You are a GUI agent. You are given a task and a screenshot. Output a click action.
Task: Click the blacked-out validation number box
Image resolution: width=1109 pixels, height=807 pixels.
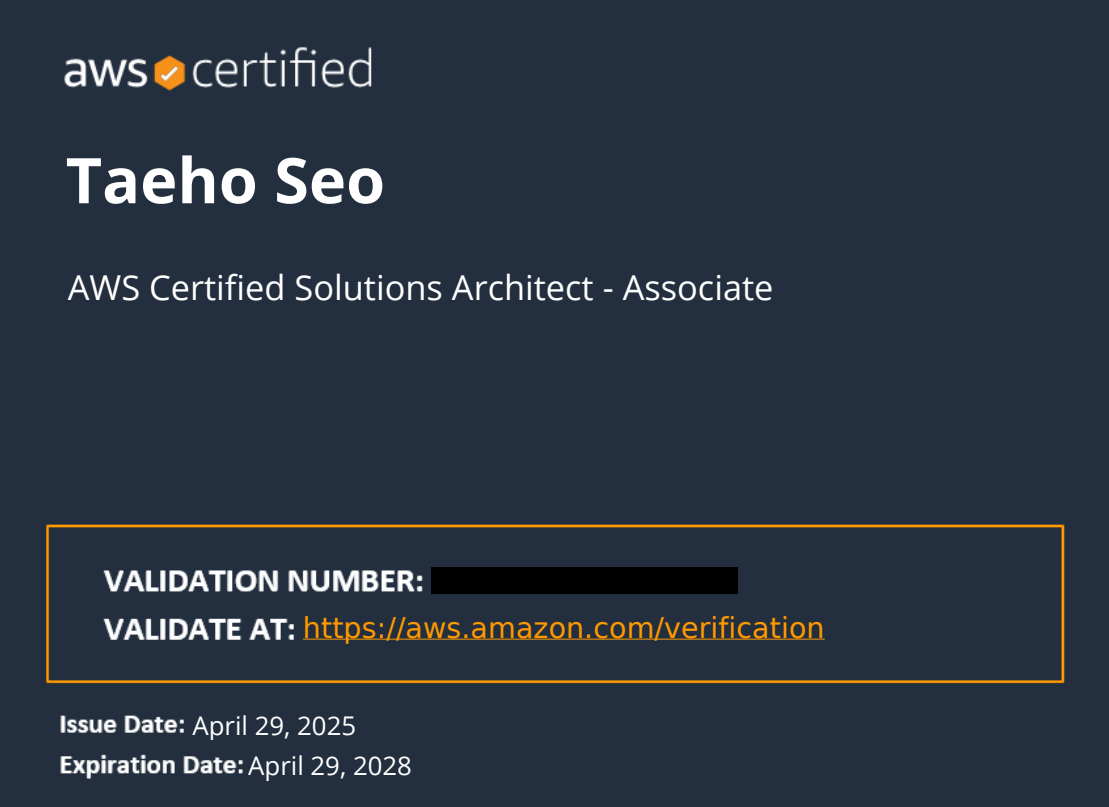pyautogui.click(x=584, y=580)
